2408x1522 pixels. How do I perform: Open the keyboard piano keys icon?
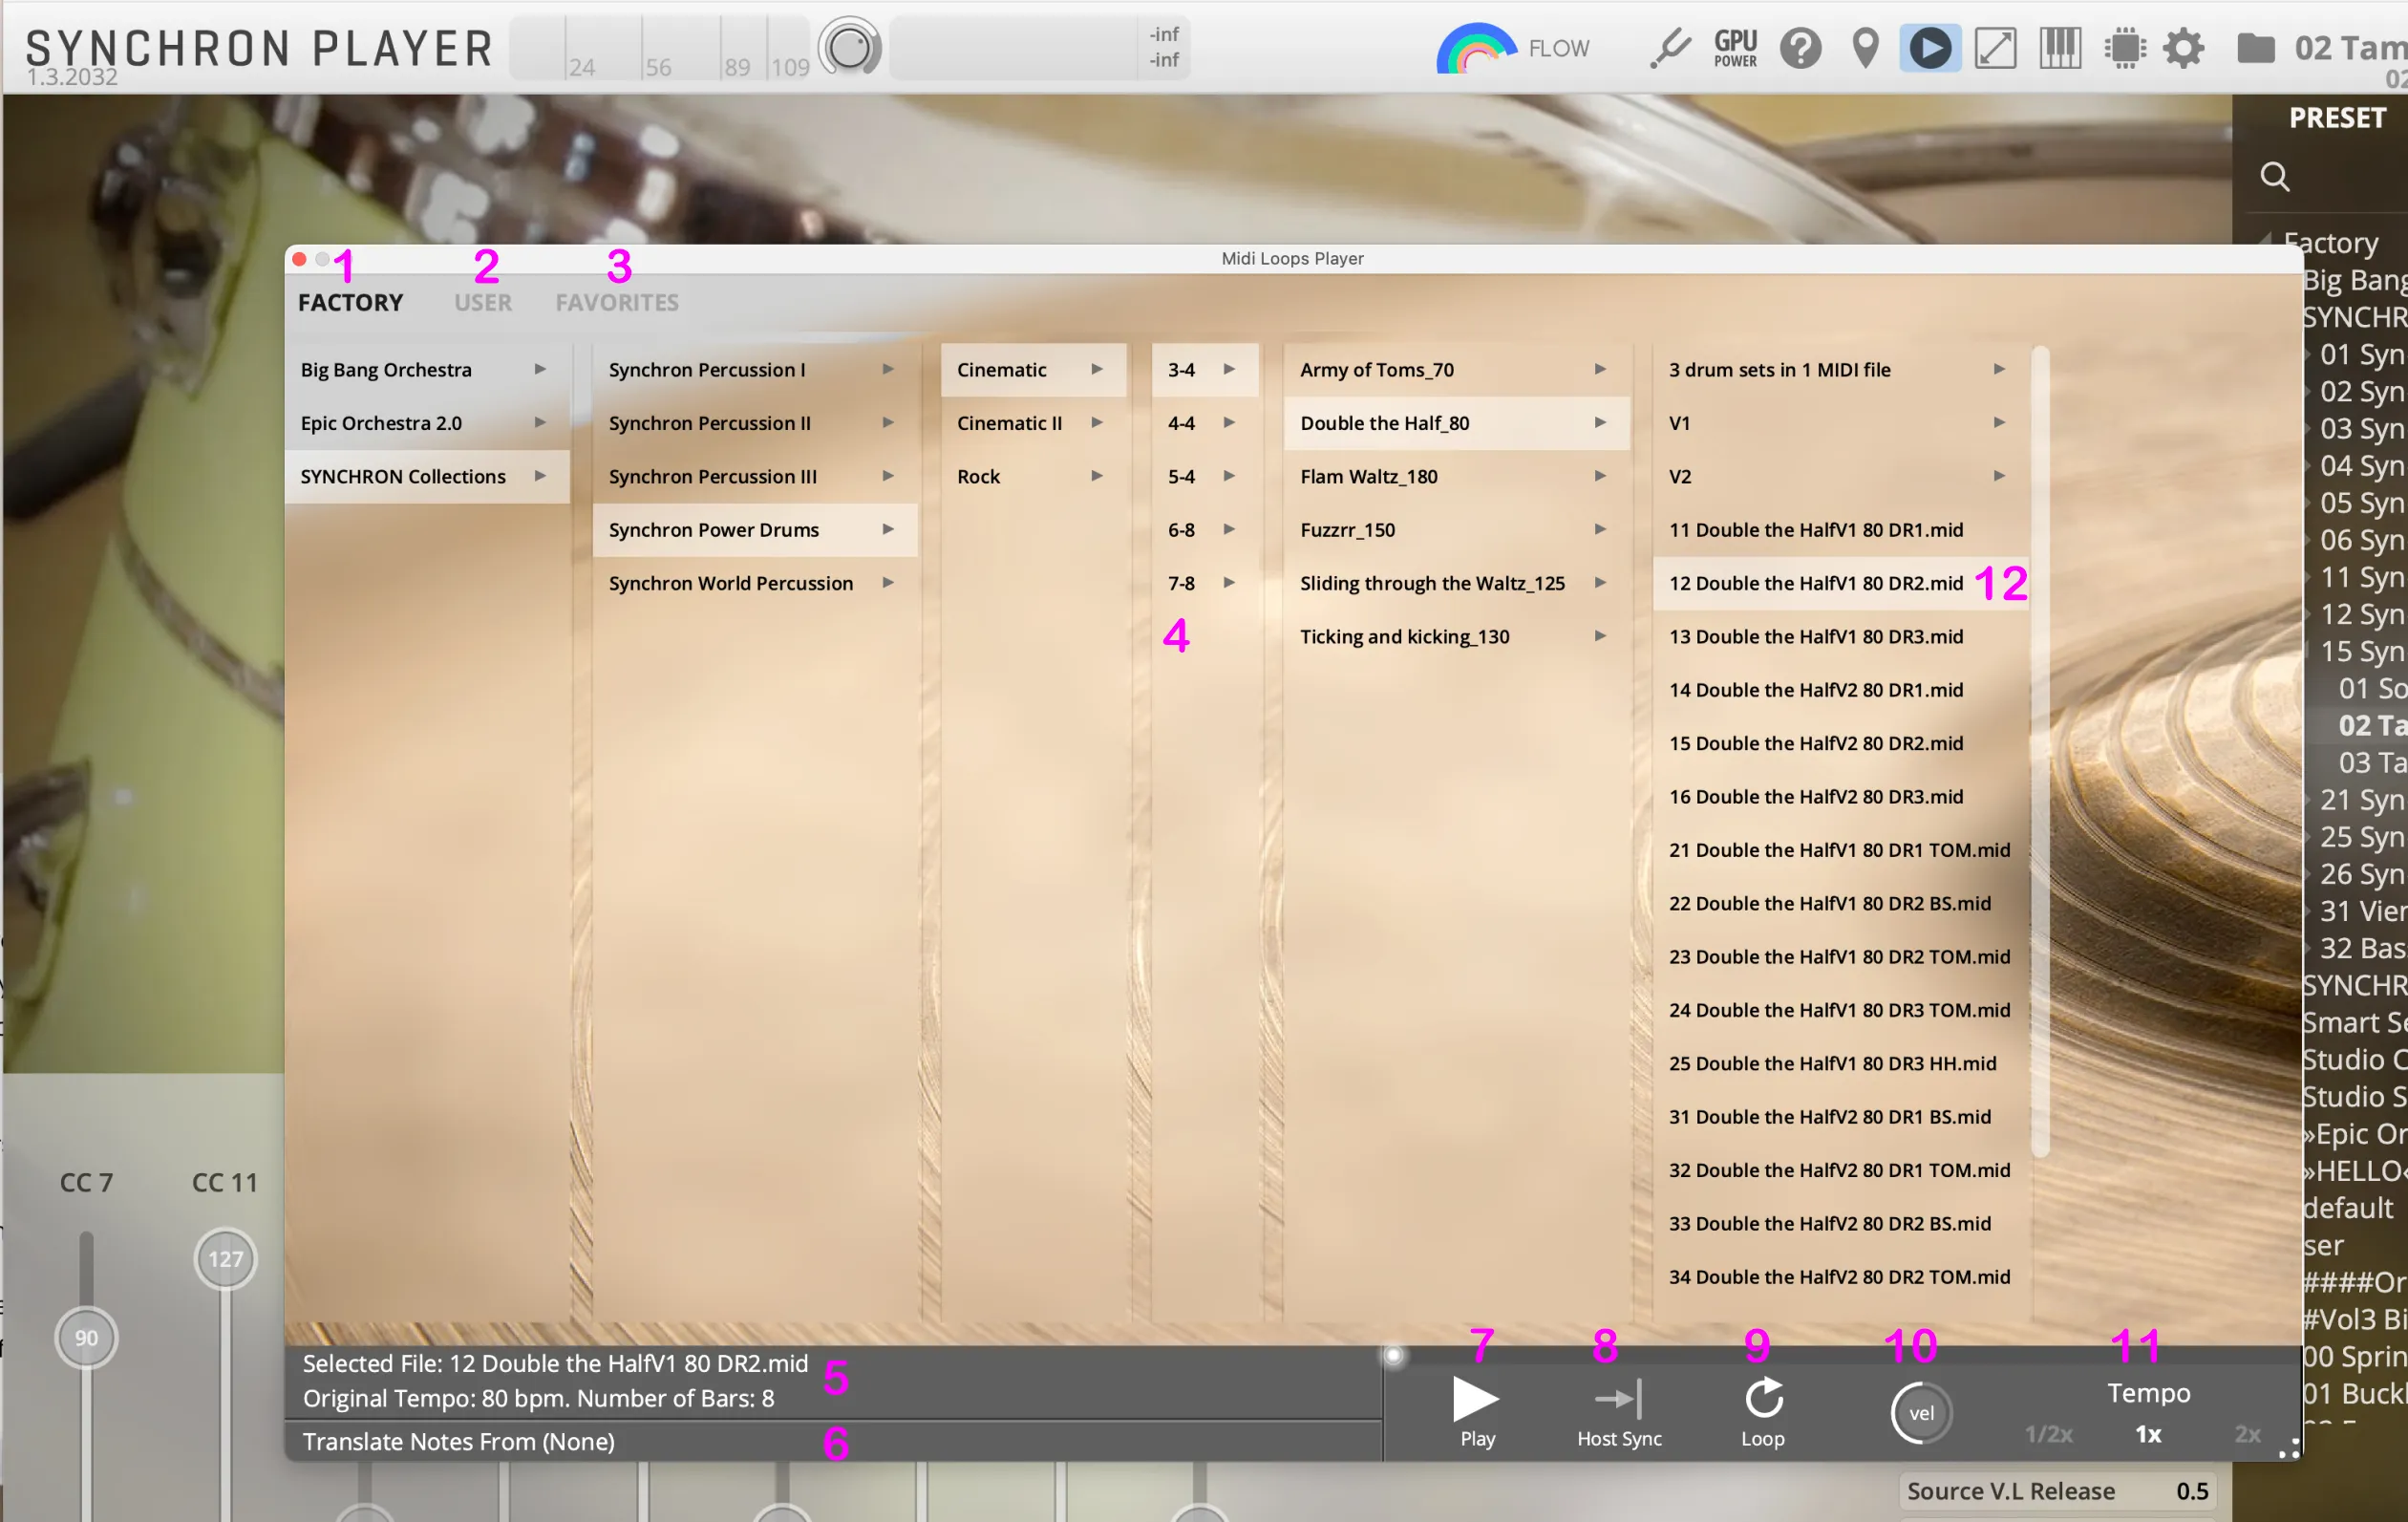click(2060, 47)
